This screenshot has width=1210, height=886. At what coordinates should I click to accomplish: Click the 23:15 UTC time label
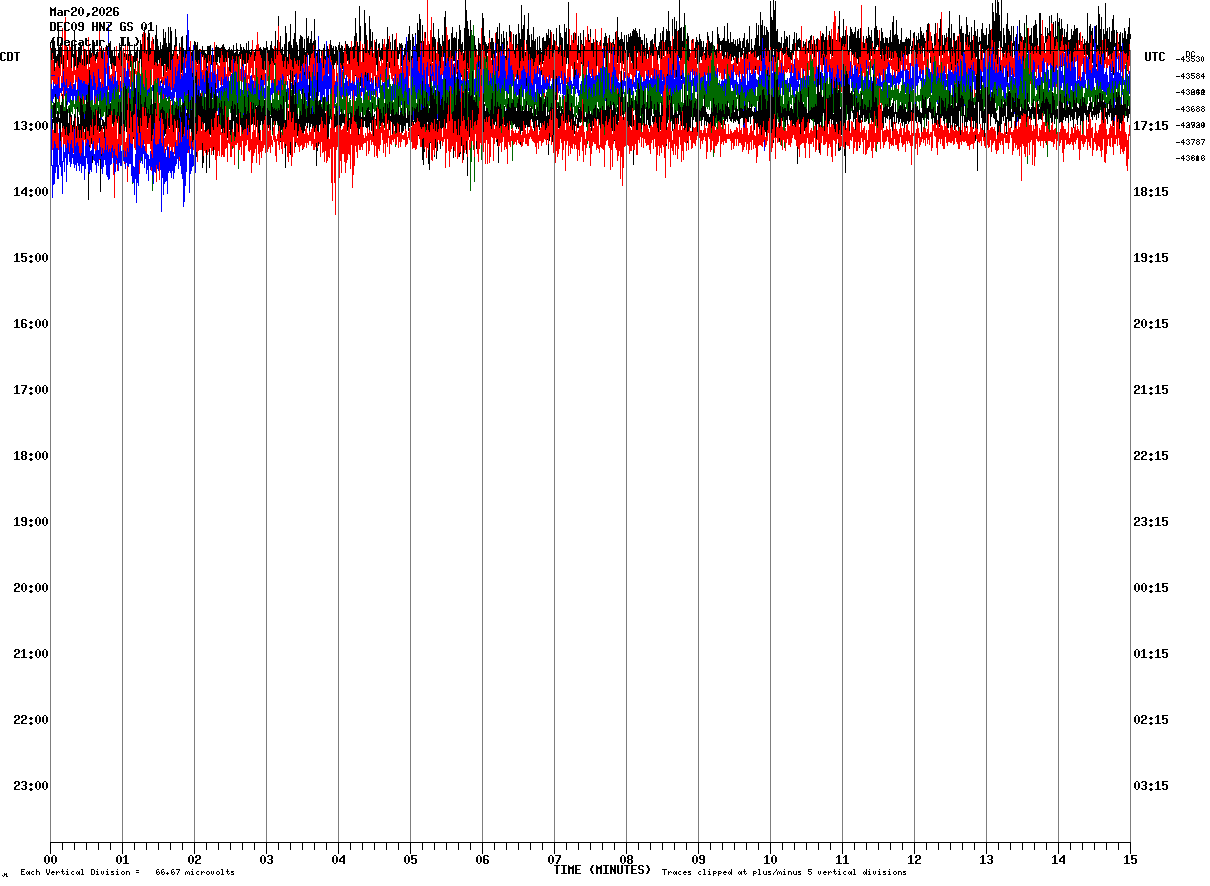tap(1151, 522)
